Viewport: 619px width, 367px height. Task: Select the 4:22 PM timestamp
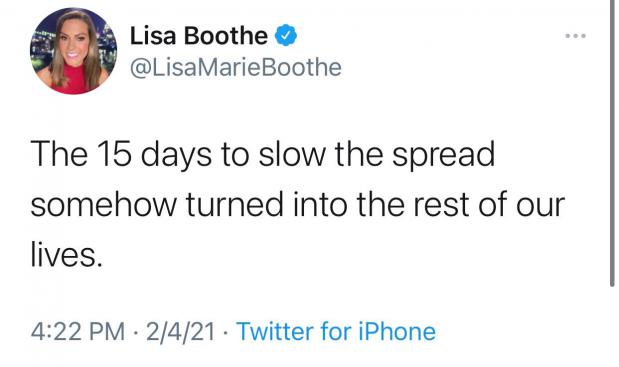point(78,331)
